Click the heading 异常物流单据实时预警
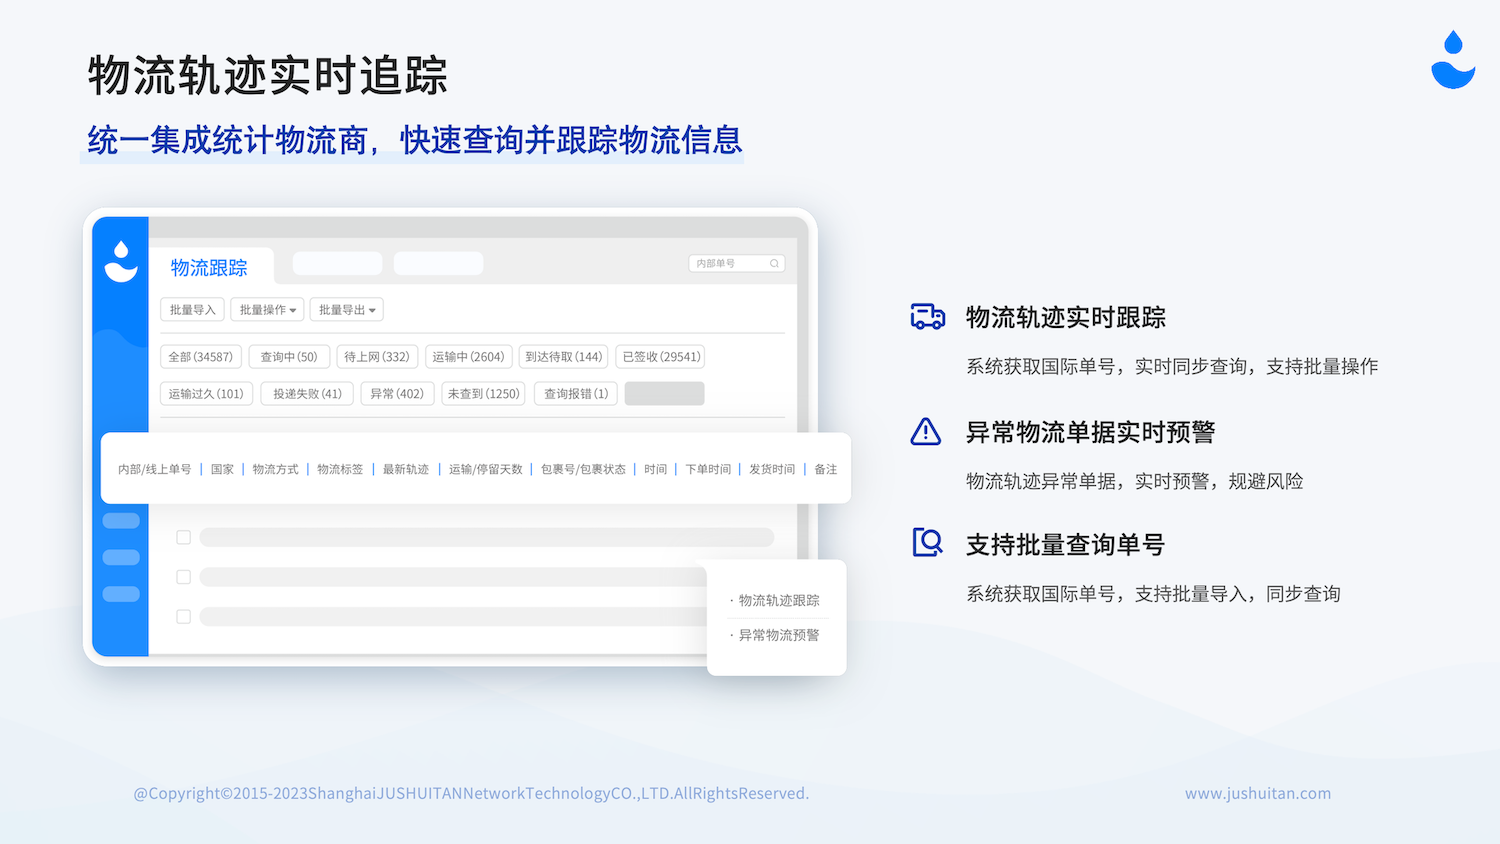Screen dimensions: 1500x844 click(x=1090, y=433)
